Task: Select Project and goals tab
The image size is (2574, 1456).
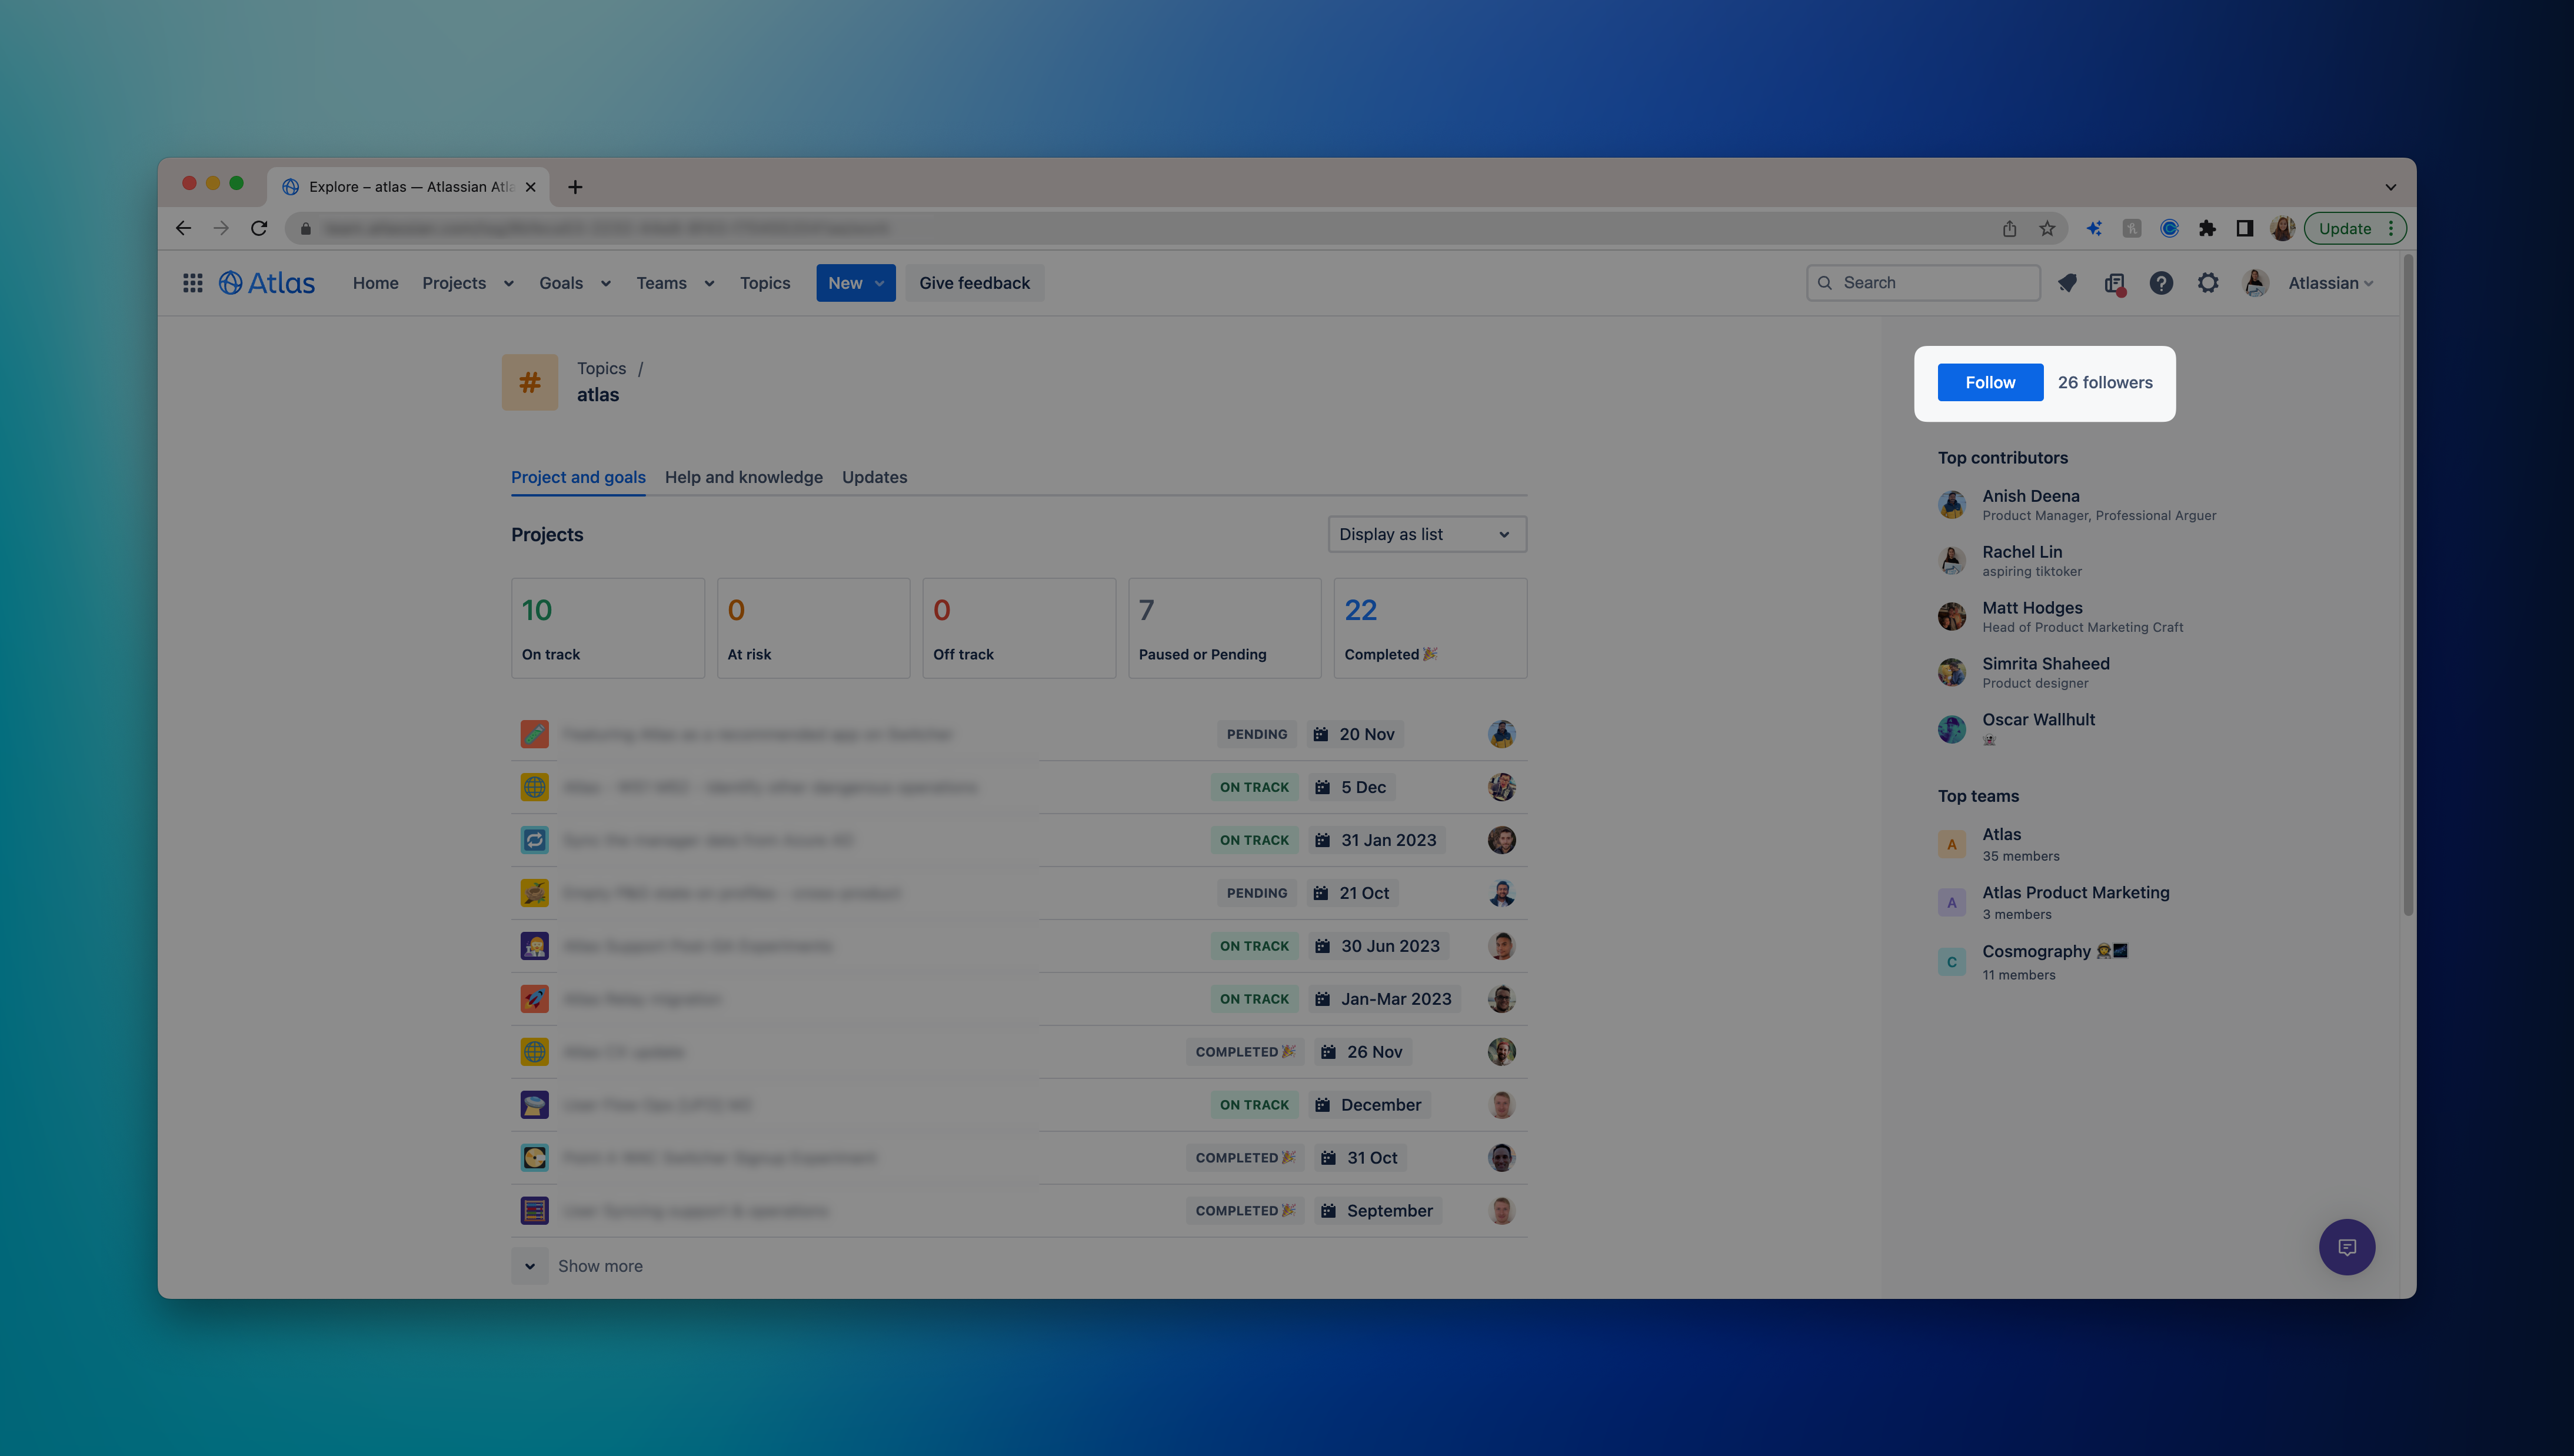Action: click(578, 477)
